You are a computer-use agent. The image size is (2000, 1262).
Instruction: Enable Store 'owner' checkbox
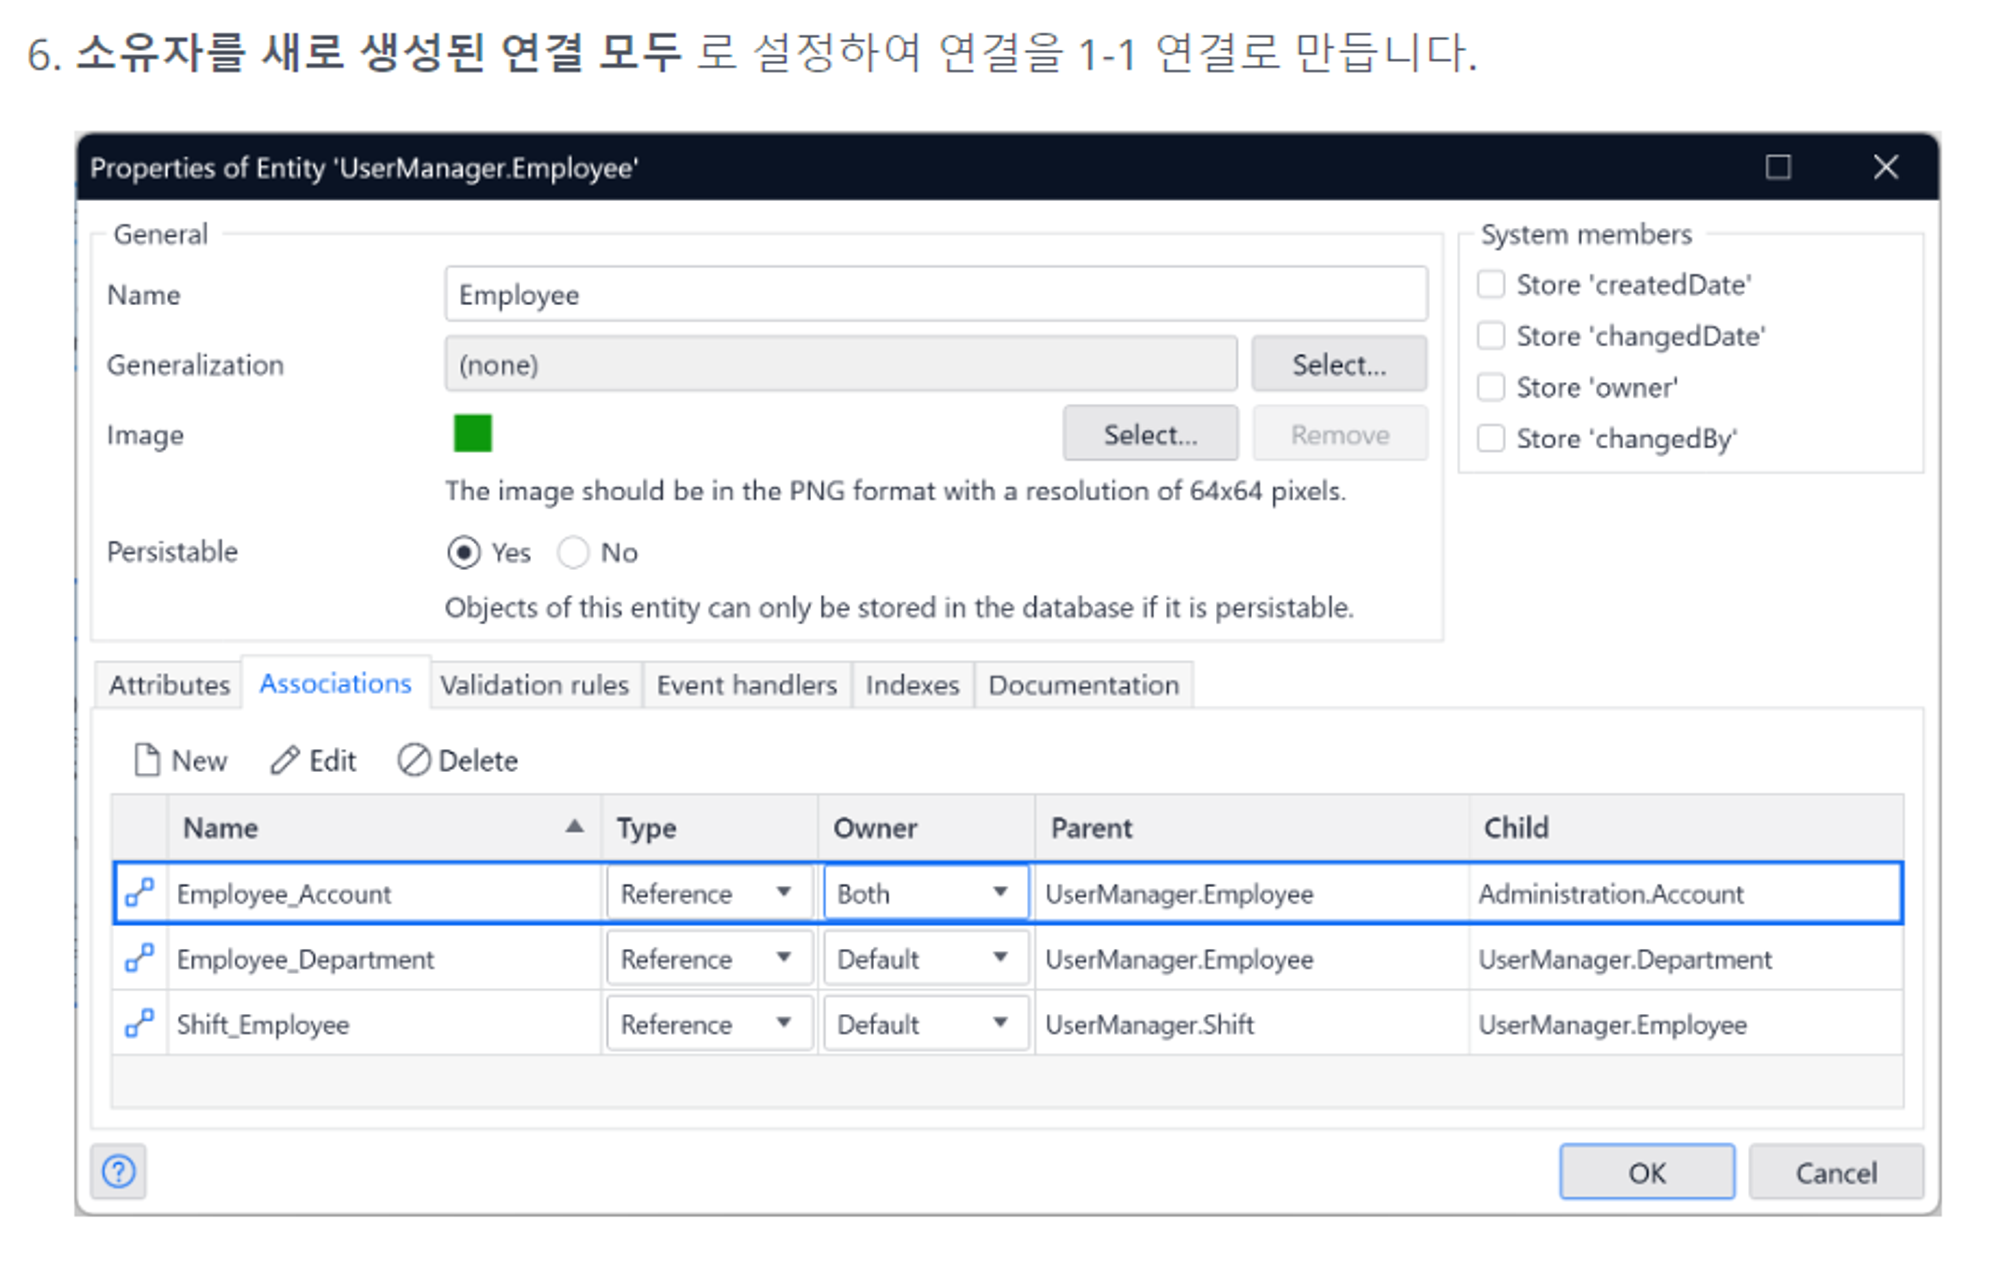pos(1491,387)
